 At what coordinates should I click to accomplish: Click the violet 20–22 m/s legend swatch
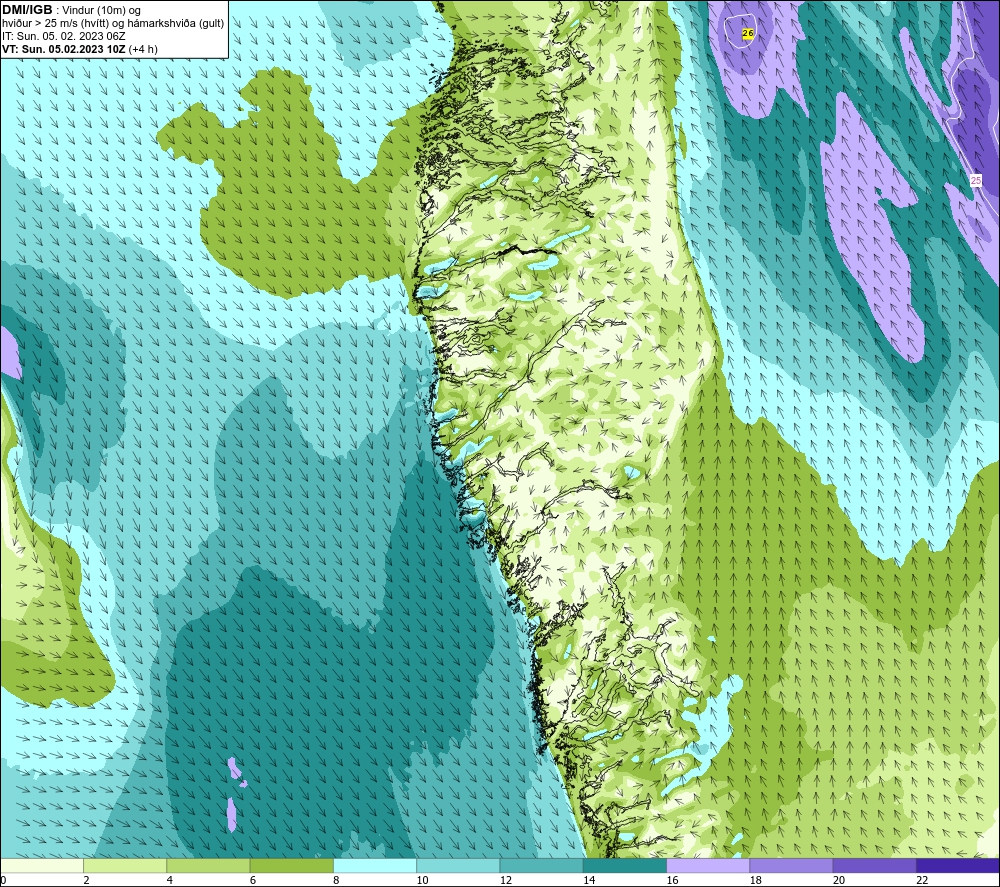tap(874, 865)
